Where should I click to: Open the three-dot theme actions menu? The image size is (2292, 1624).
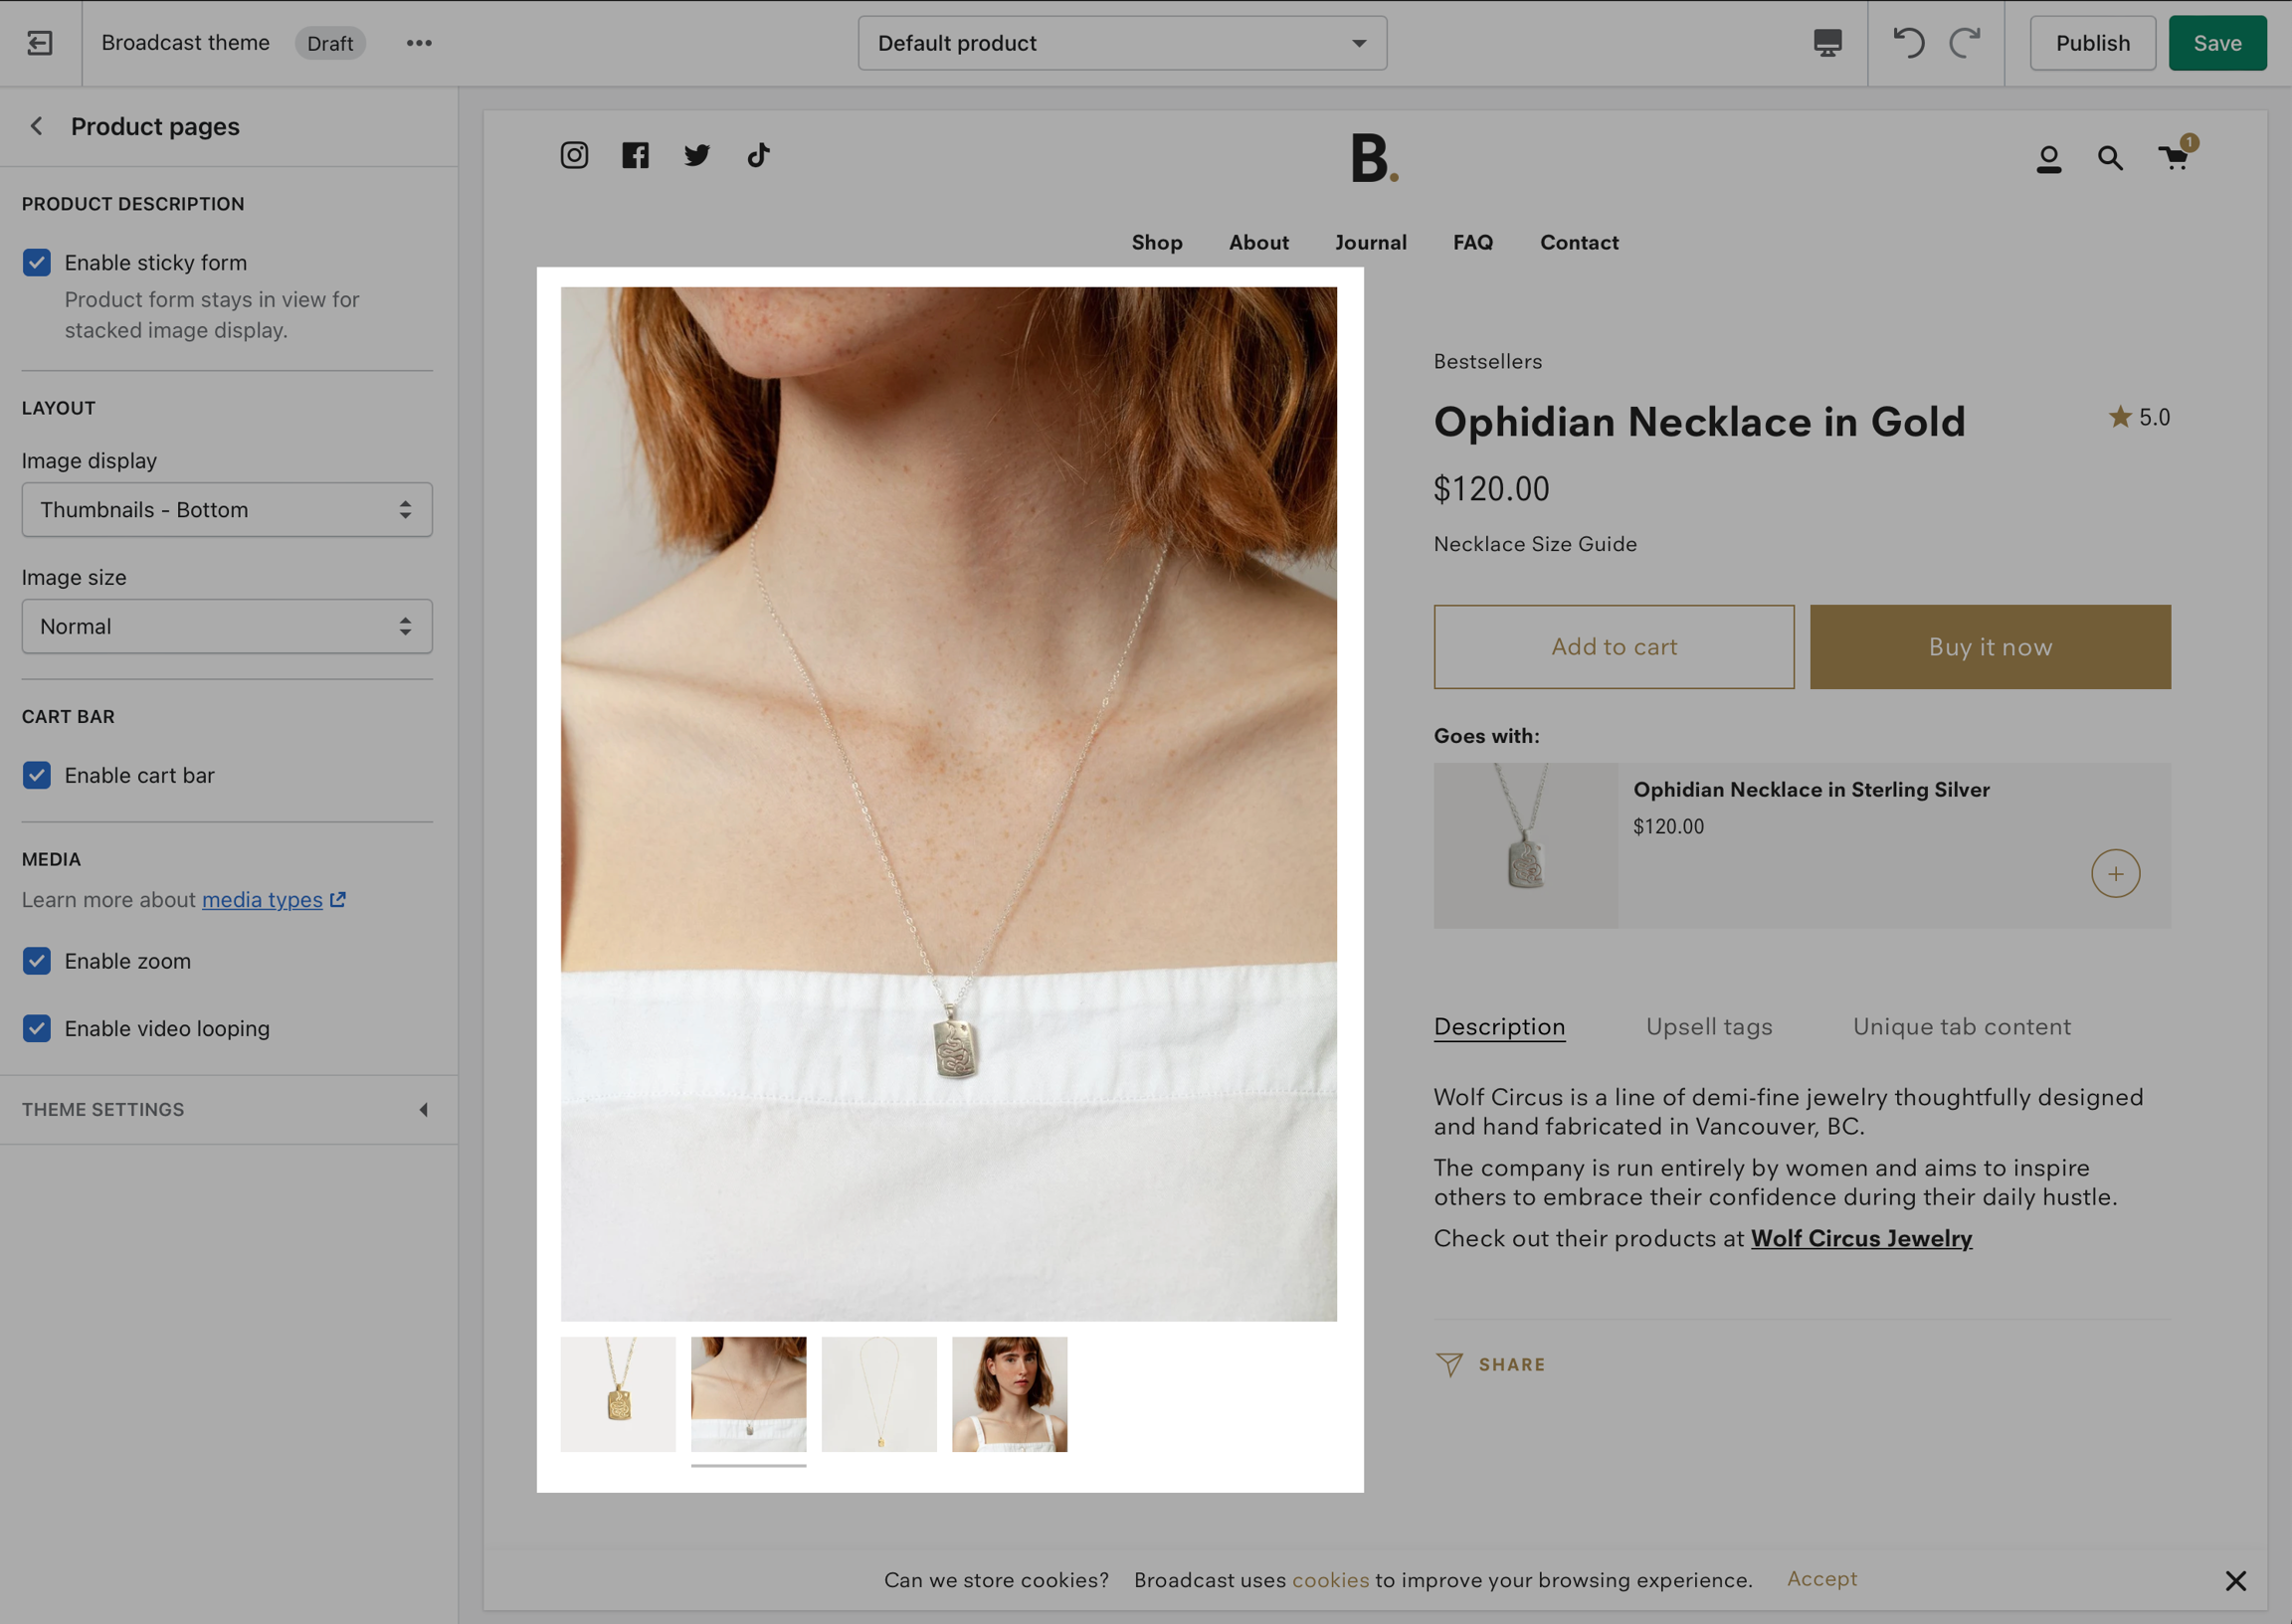[x=419, y=43]
